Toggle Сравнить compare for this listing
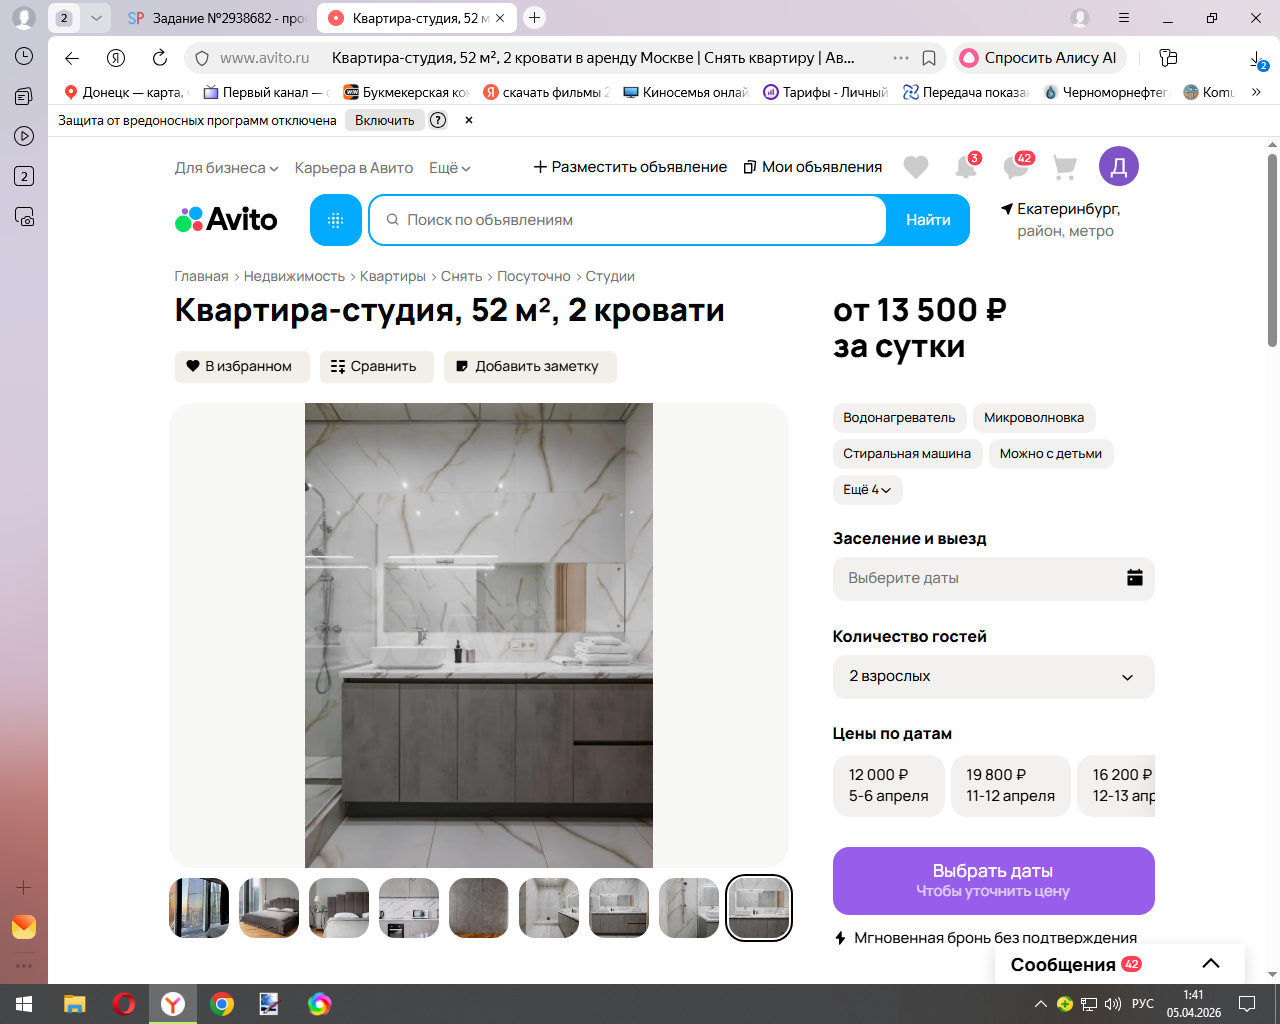 (376, 367)
